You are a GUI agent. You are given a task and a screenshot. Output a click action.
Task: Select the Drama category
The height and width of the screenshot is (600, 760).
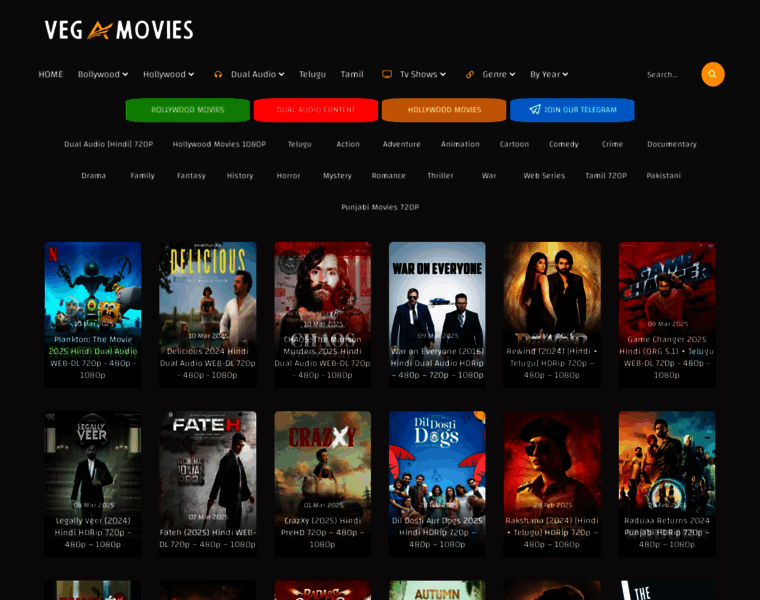pyautogui.click(x=94, y=175)
